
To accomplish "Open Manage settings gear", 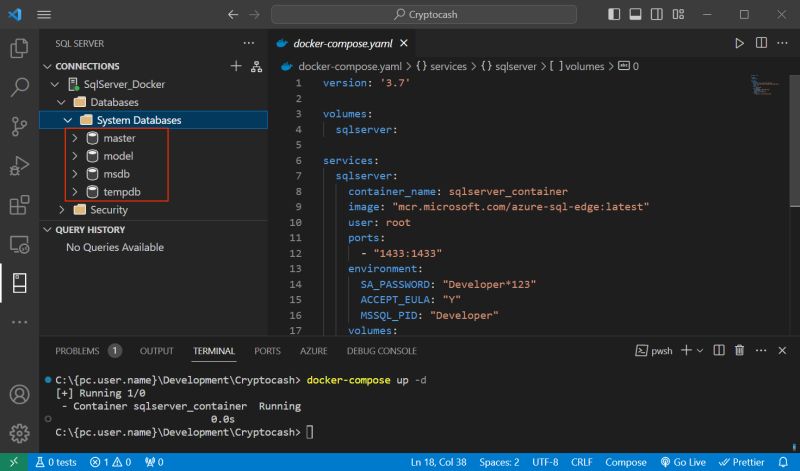I will (x=19, y=433).
